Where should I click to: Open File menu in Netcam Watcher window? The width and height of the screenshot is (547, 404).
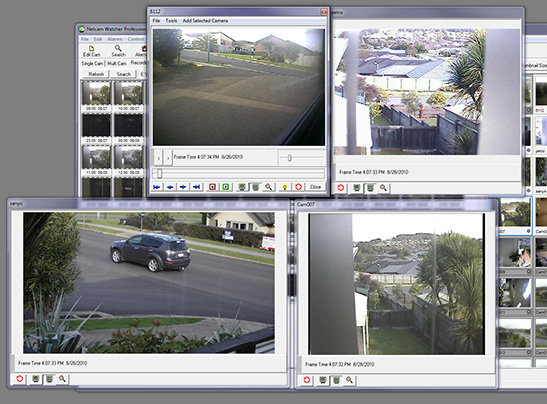[x=84, y=39]
